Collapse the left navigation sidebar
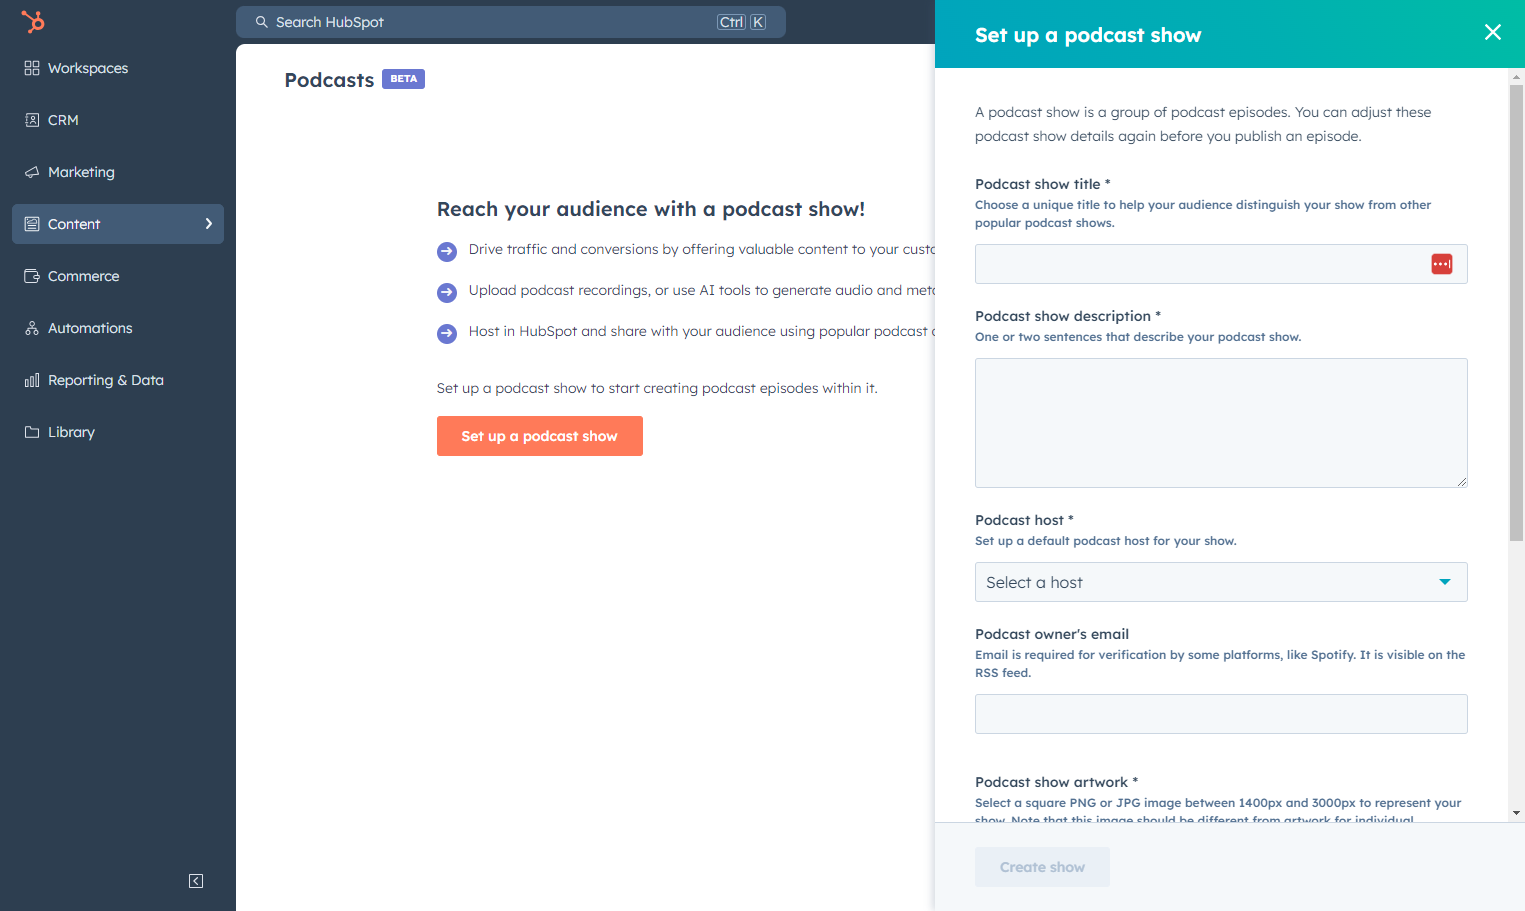The width and height of the screenshot is (1525, 911). (x=196, y=881)
